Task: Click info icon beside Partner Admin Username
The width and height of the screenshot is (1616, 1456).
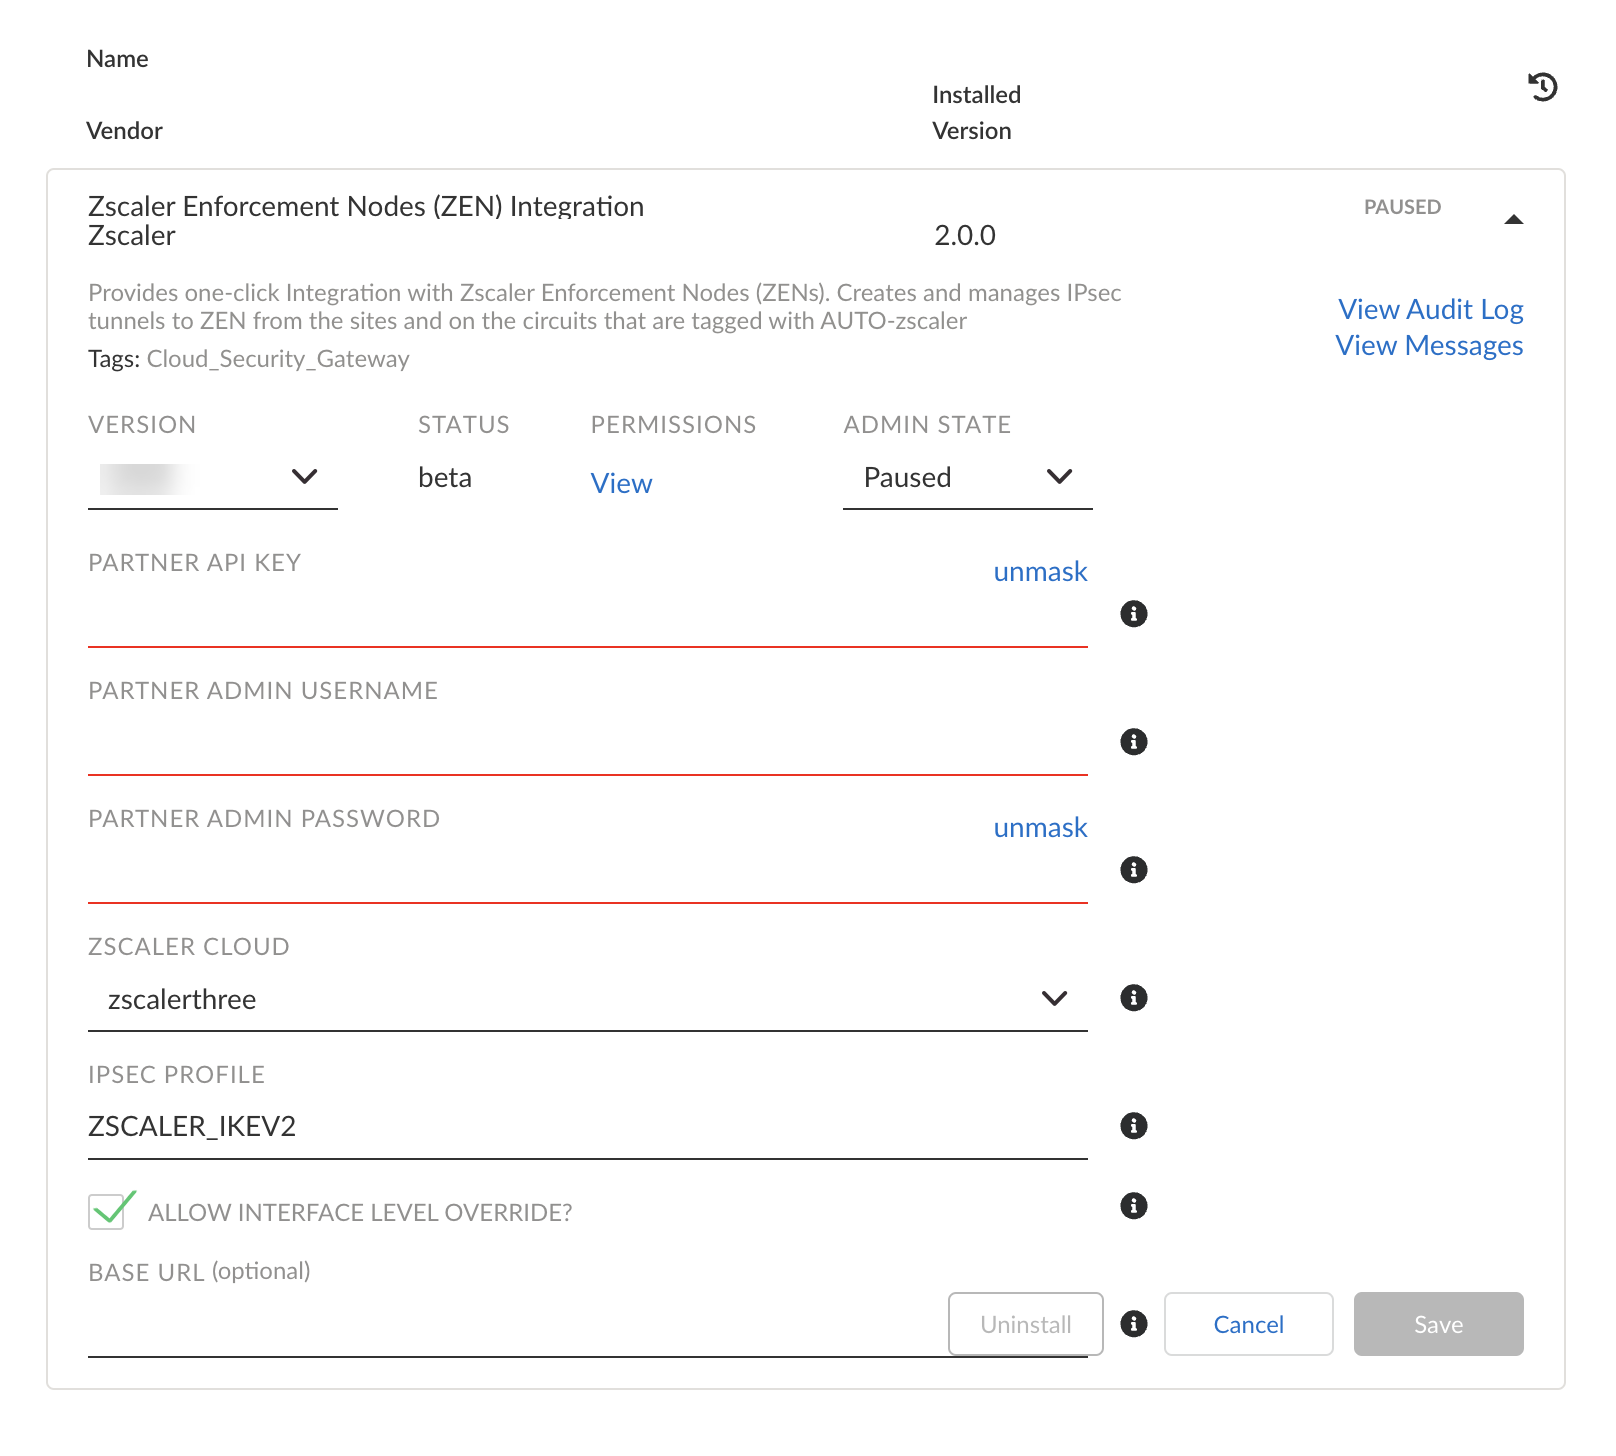Action: pyautogui.click(x=1133, y=742)
